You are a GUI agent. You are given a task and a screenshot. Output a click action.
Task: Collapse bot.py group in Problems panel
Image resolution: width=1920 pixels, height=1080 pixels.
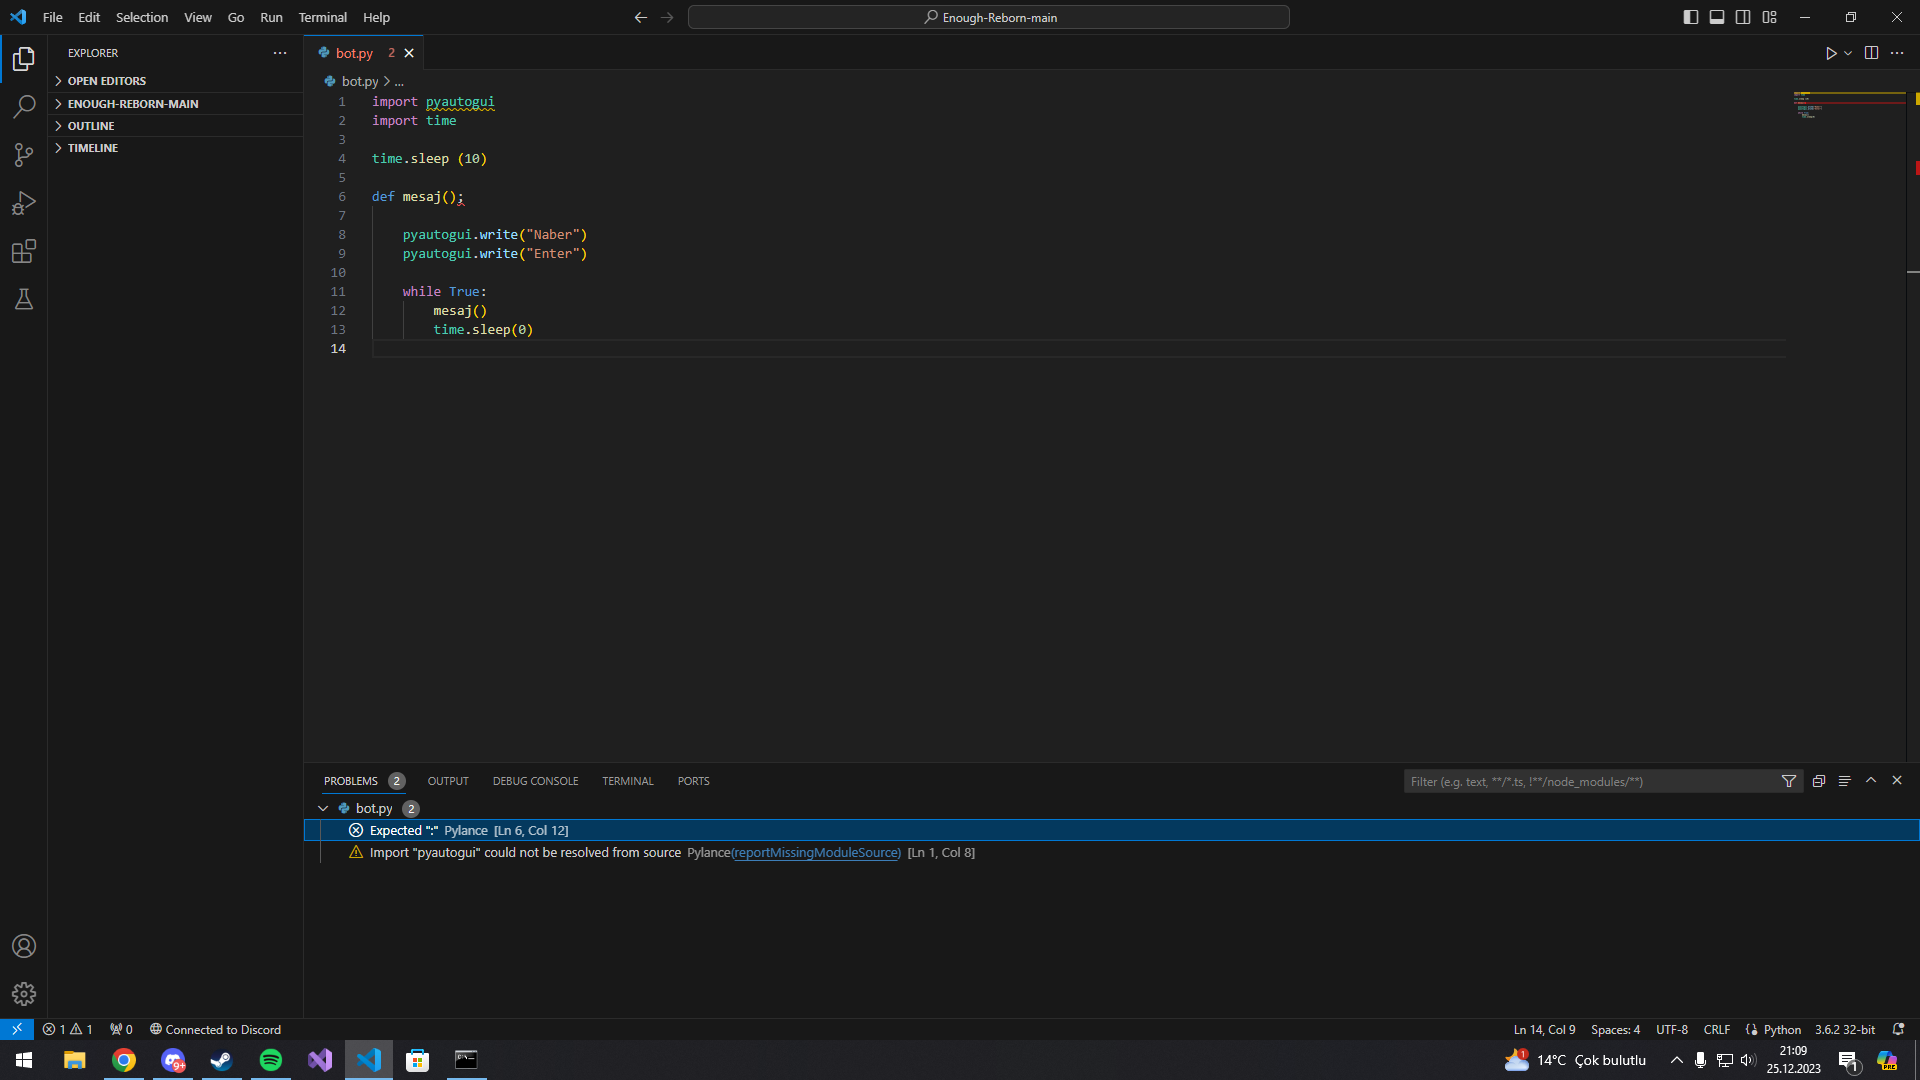(x=323, y=808)
